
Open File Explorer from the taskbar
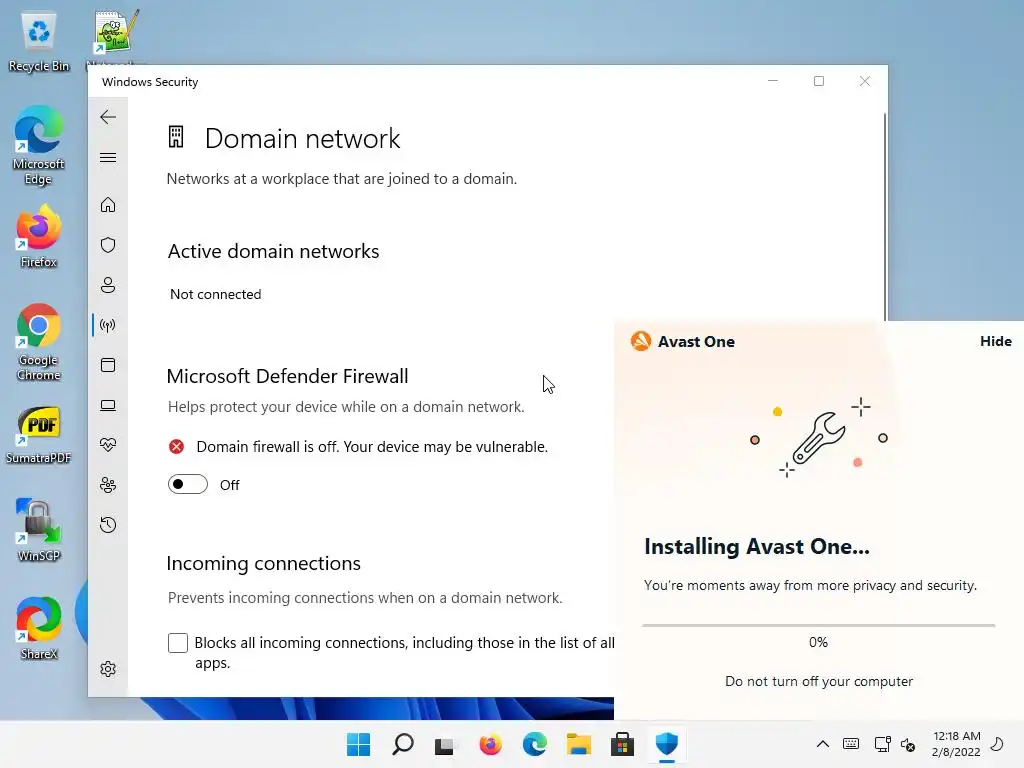point(579,744)
